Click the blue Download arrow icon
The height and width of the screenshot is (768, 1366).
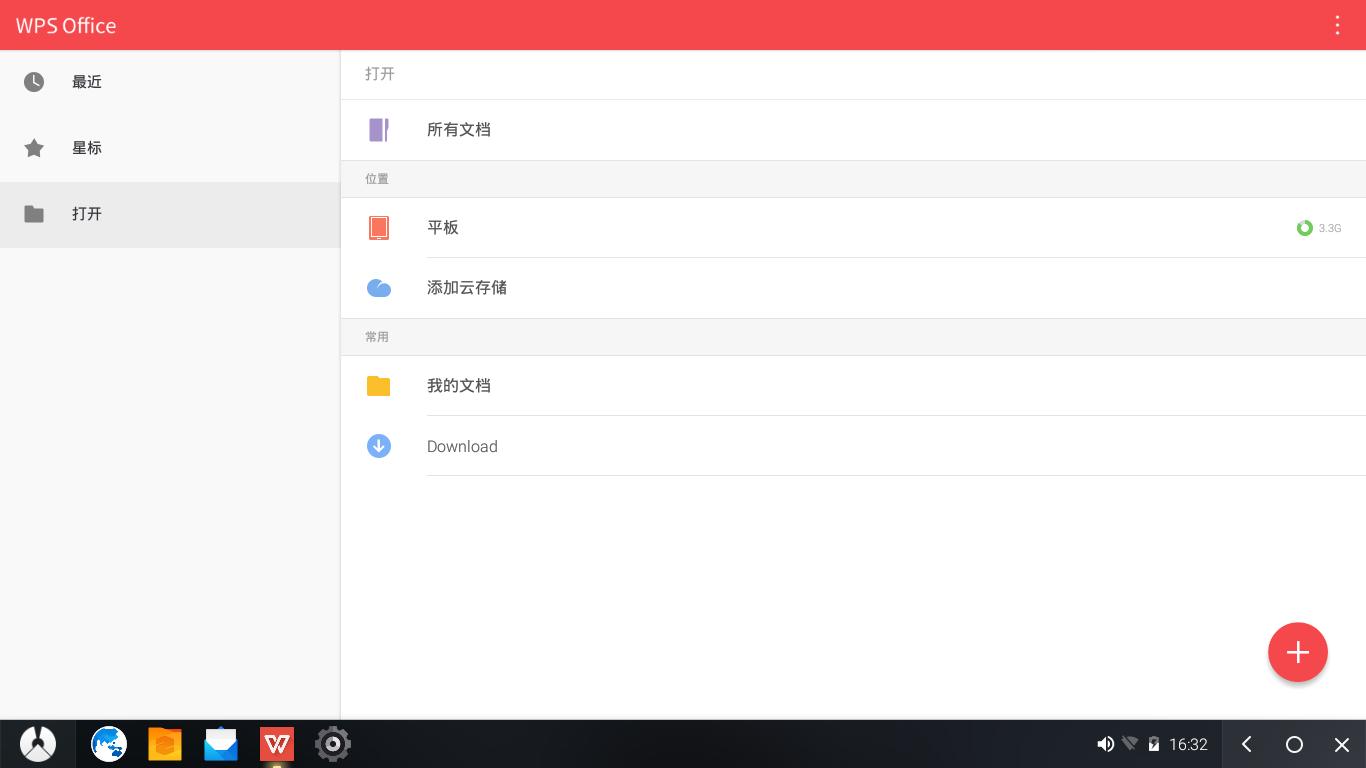point(379,446)
